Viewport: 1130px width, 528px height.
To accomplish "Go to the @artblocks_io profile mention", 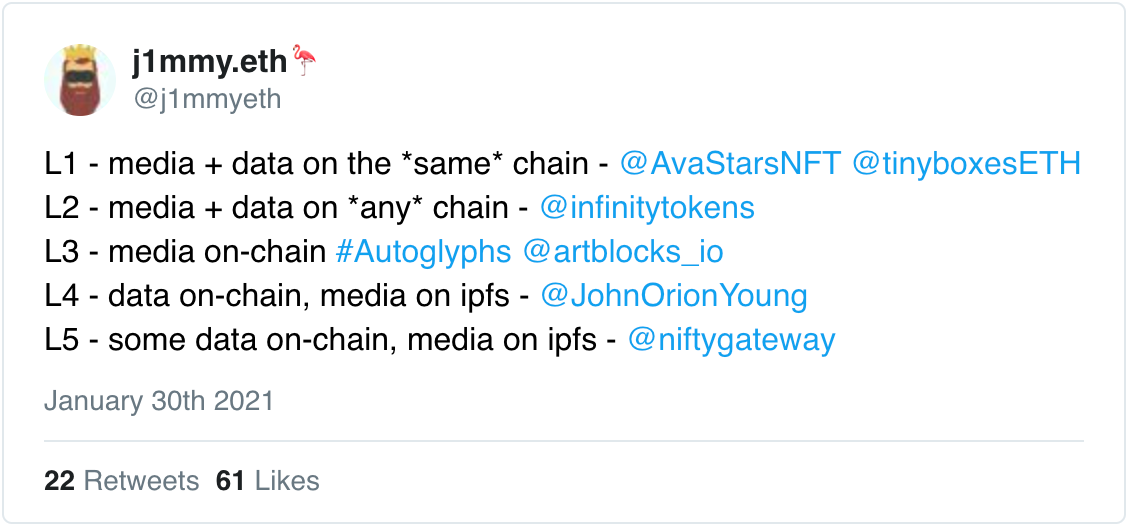I will 623,251.
